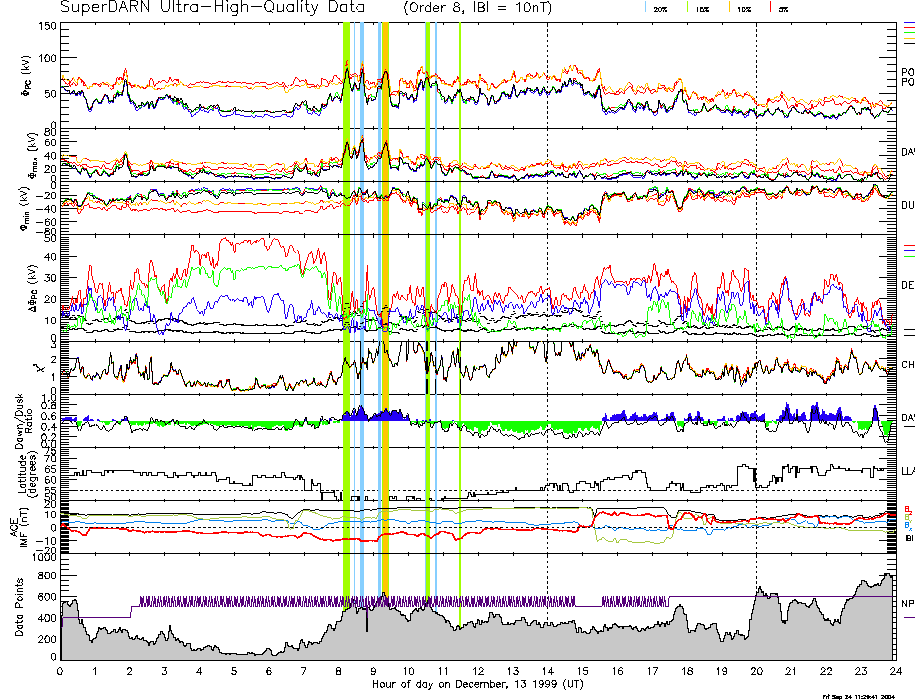Click the hour 23 tick label on x-axis
Image resolution: width=915 pixels, height=700 pixels.
pos(860,671)
